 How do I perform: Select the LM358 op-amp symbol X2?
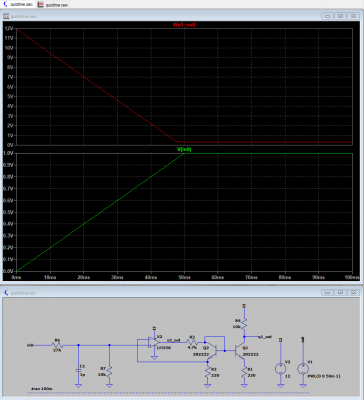(154, 341)
